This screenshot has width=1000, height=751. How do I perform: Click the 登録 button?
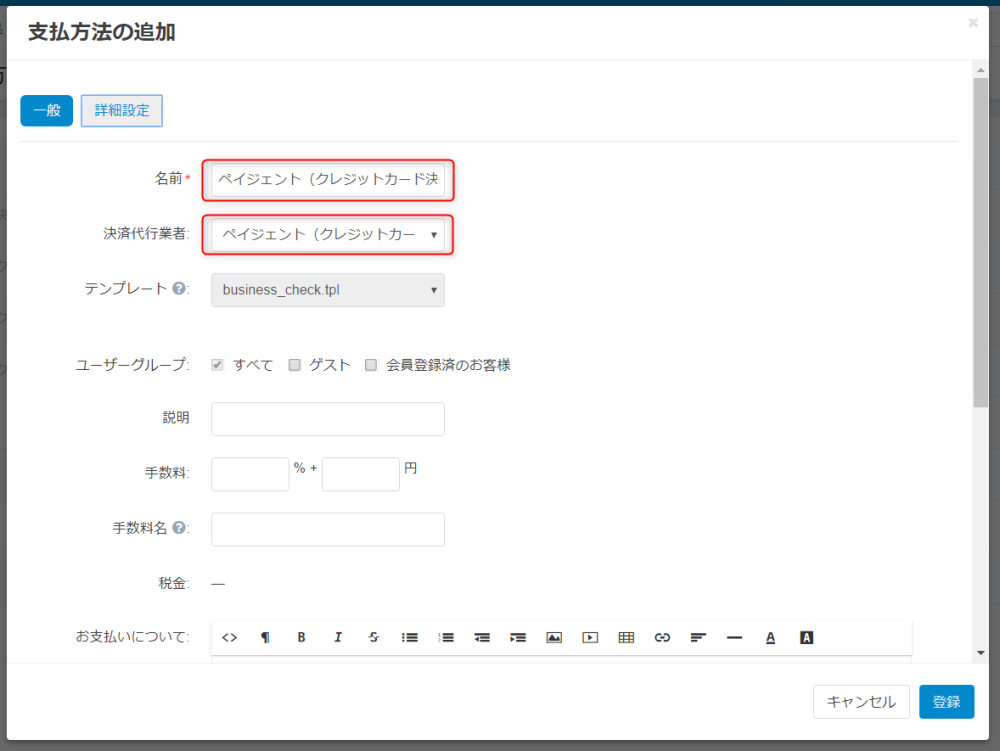coord(946,702)
